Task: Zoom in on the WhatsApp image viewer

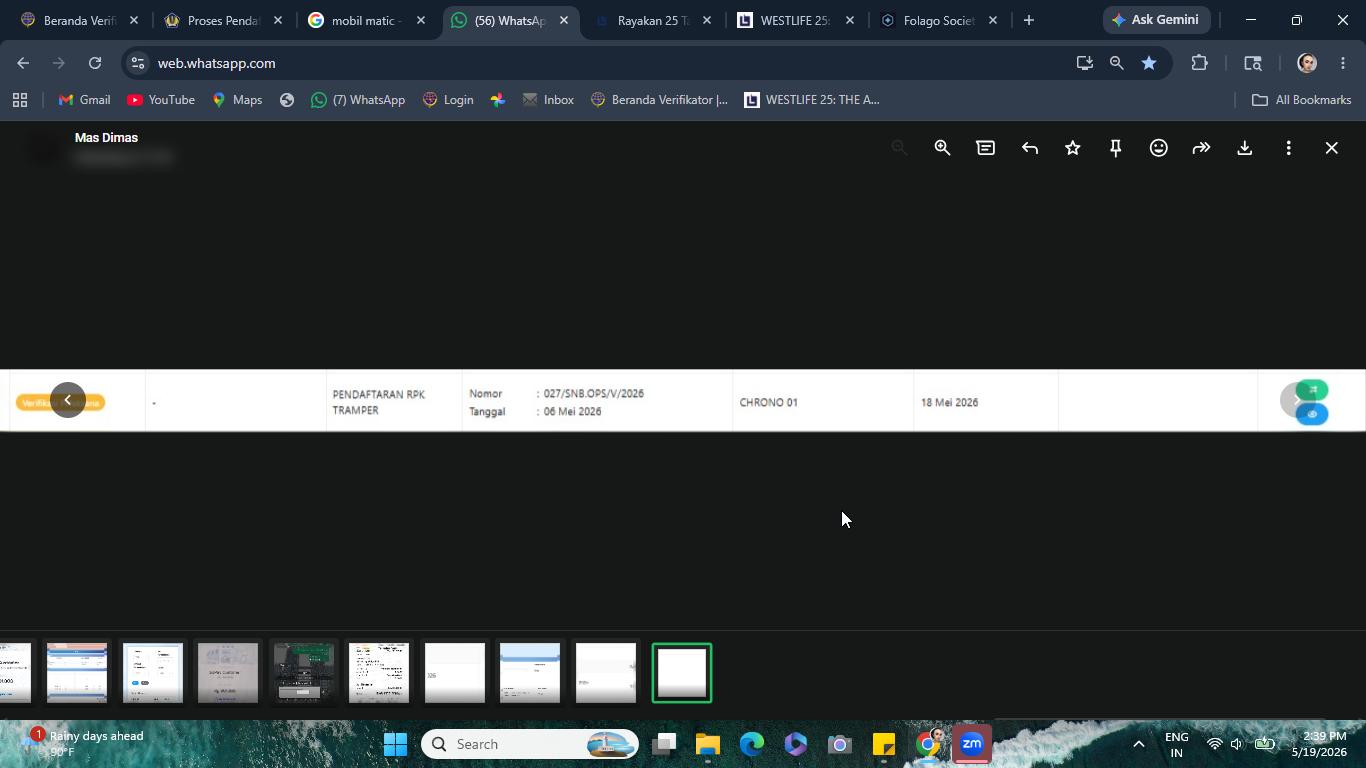Action: [x=942, y=148]
